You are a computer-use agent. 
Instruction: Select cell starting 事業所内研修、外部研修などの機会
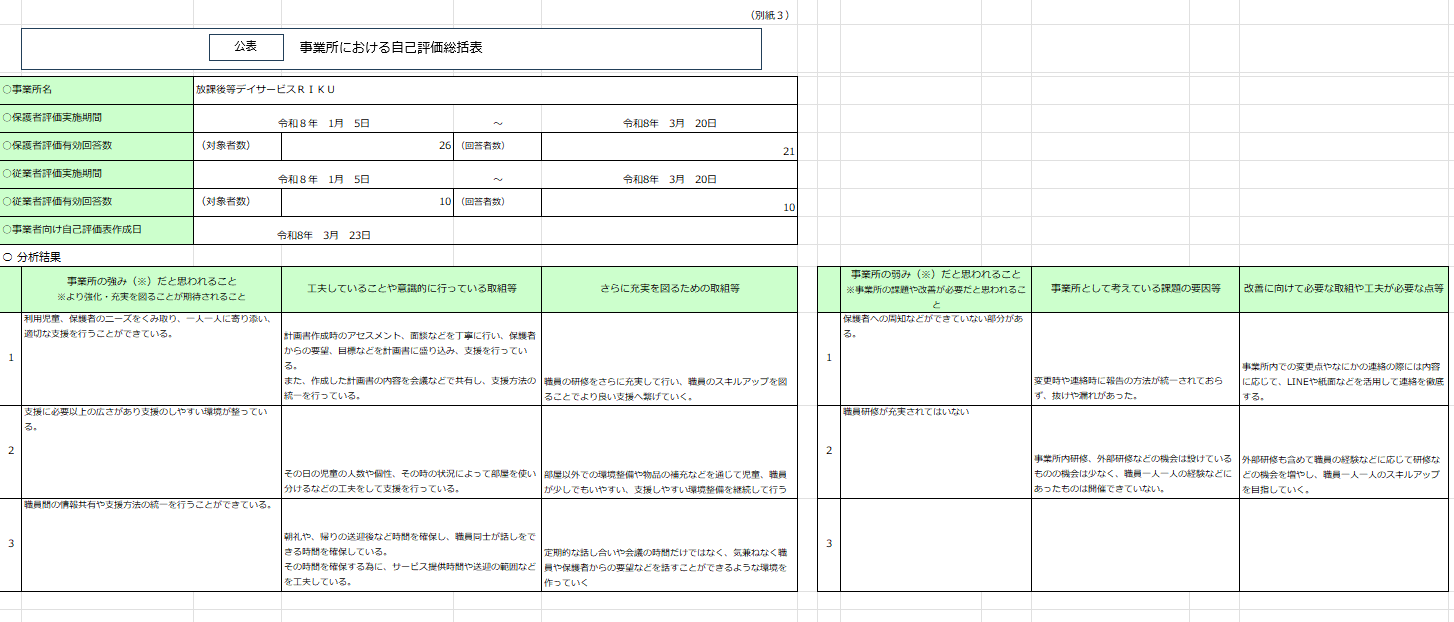coord(1135,451)
